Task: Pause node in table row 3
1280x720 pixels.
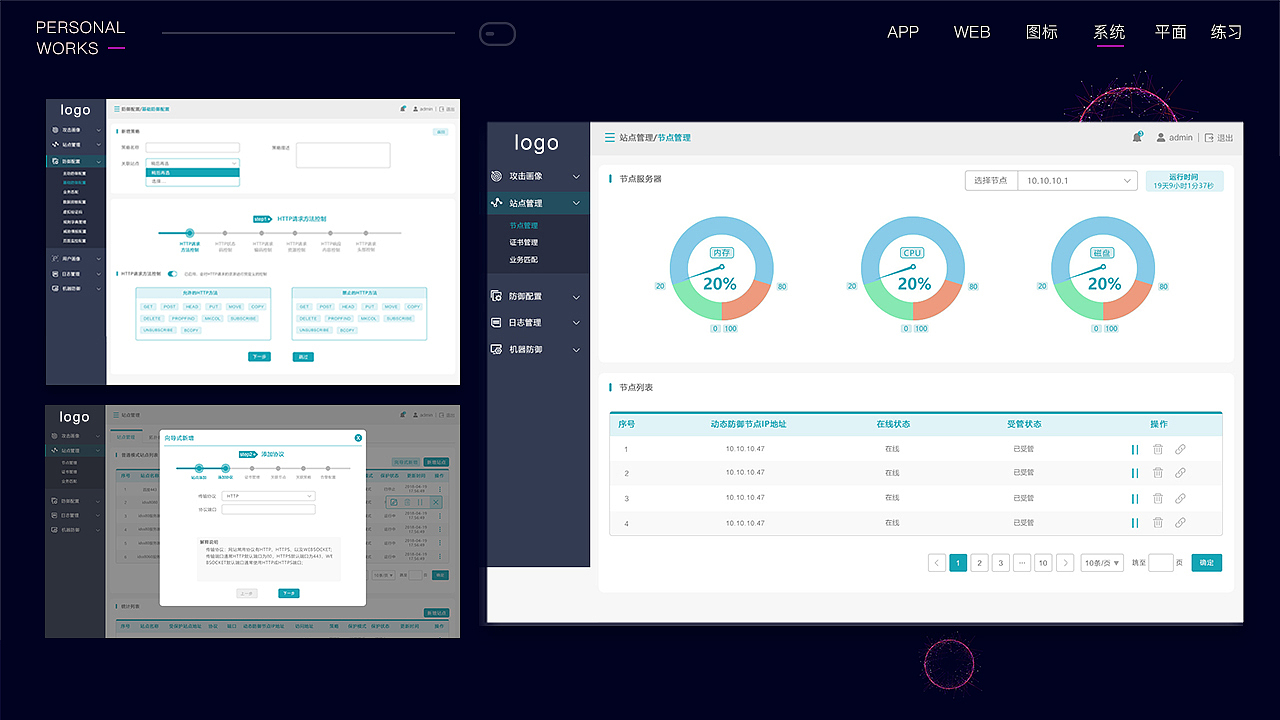Action: (x=1135, y=499)
